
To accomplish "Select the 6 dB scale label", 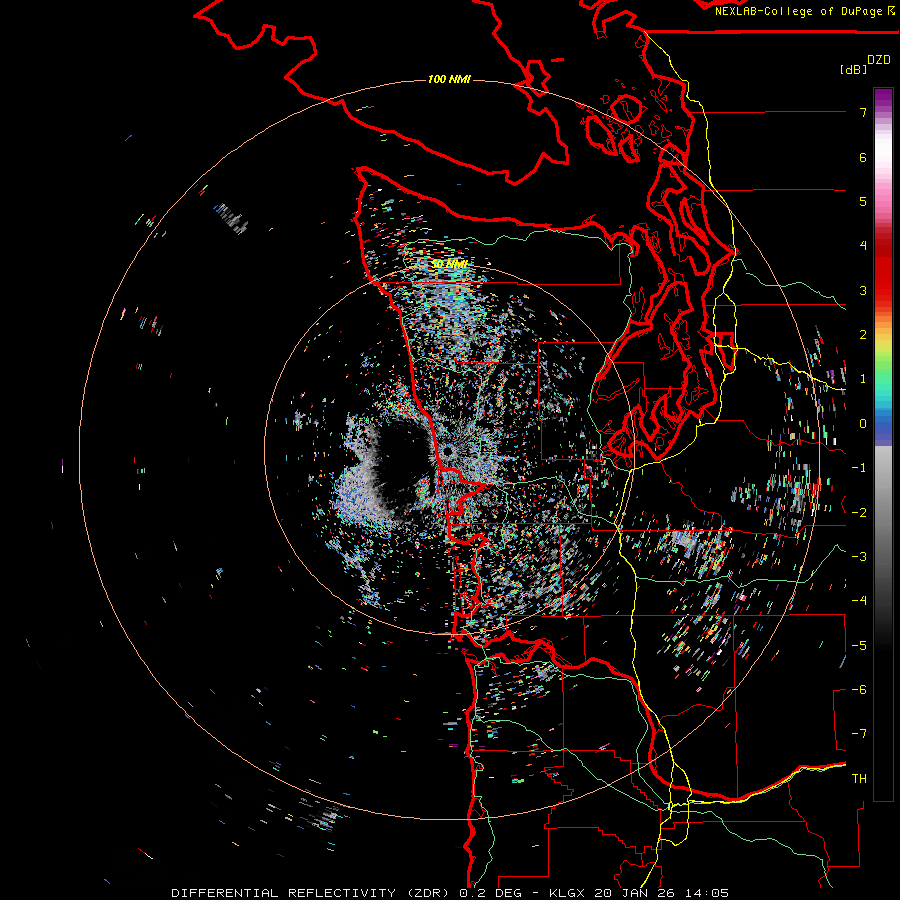I will click(x=863, y=157).
